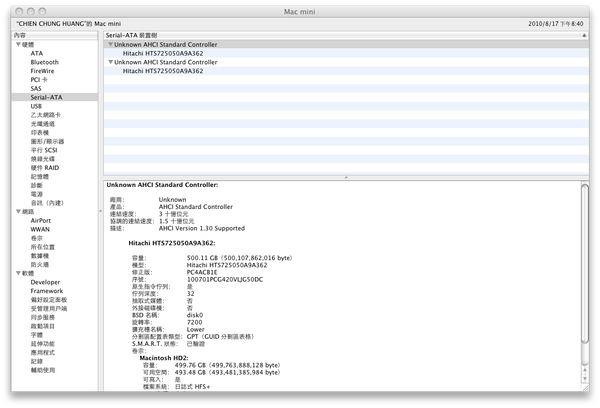Open the USB section
Viewport: 600px width, 408px height.
coord(36,106)
